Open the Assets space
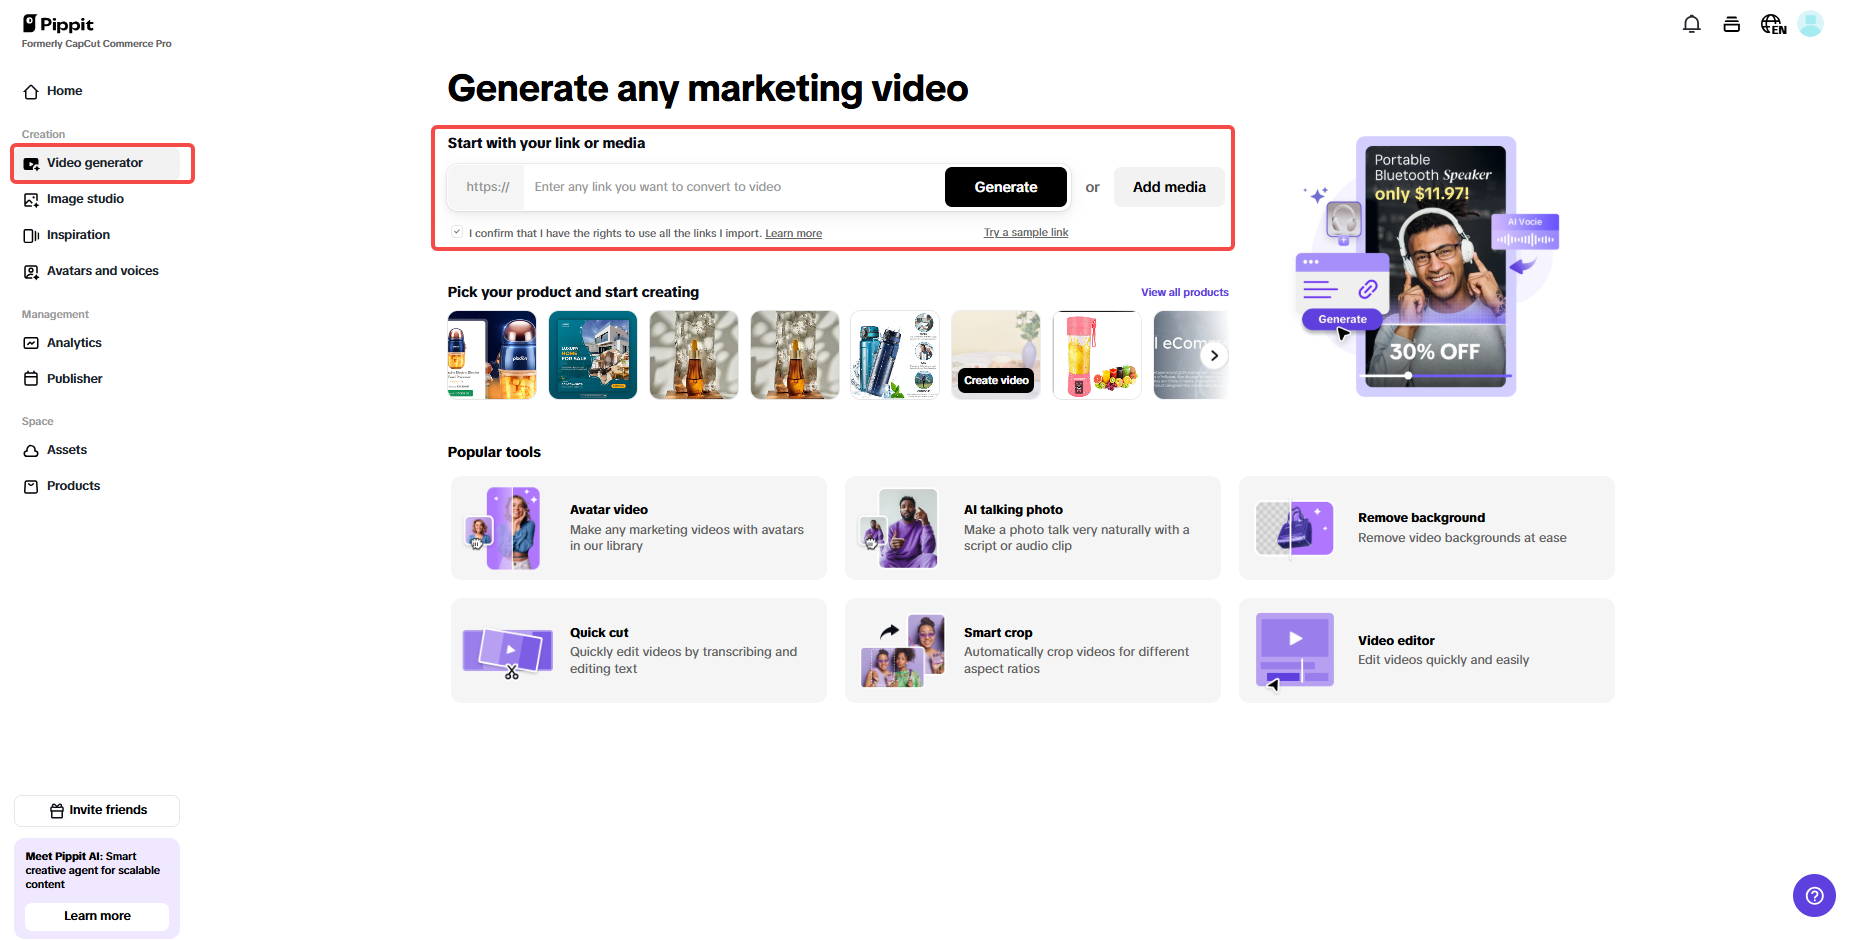This screenshot has height=940, width=1859. pyautogui.click(x=67, y=449)
